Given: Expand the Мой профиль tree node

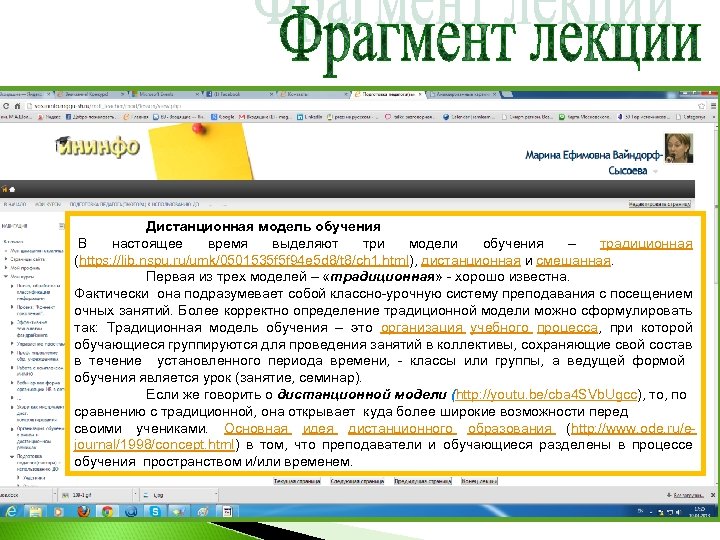Looking at the screenshot, I should (6, 268).
